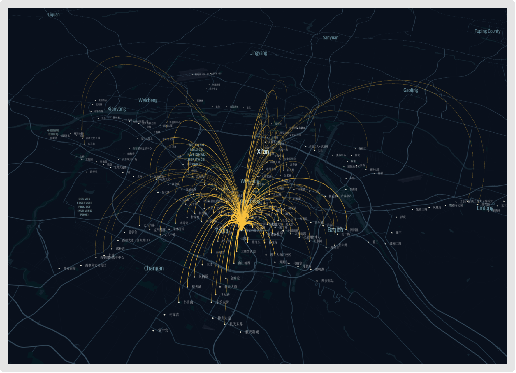Screen dimensions: 516x373
Task: Click the wide arc's apex above Gaoling
Action: click(395, 81)
